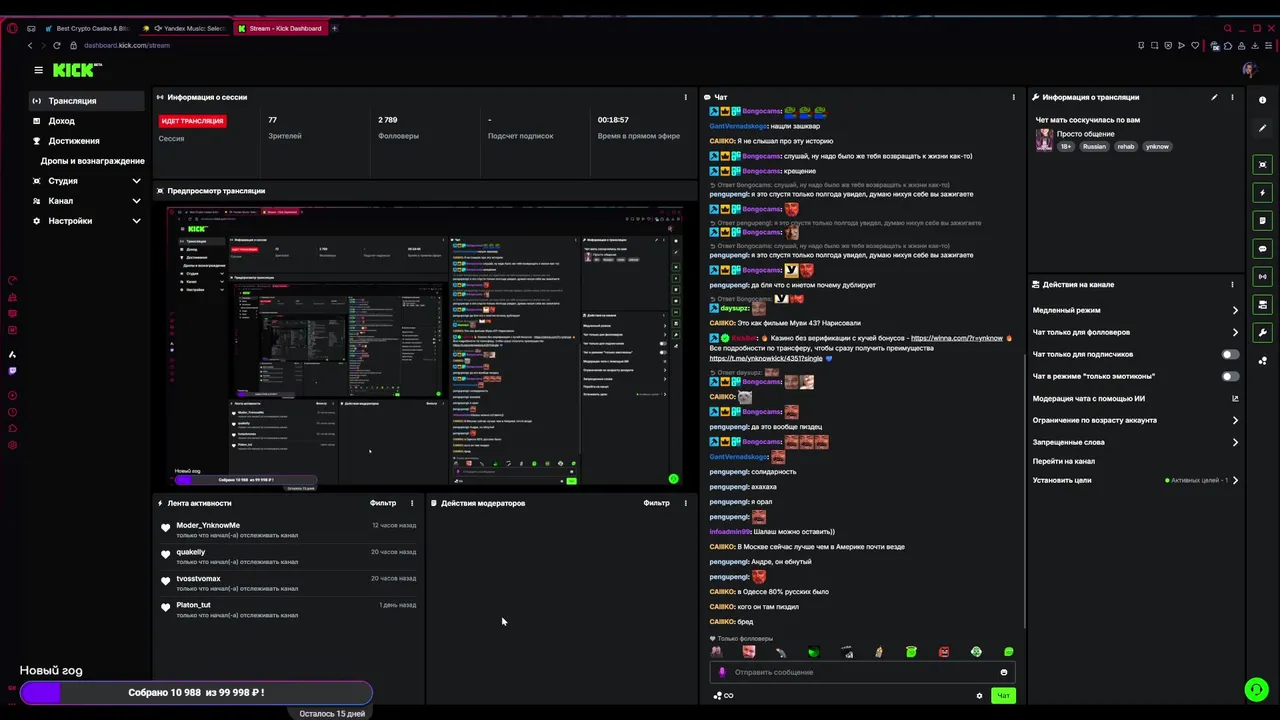Viewport: 1280px width, 720px height.
Task: Toggle subscribers-only chat switch
Action: coord(1230,354)
